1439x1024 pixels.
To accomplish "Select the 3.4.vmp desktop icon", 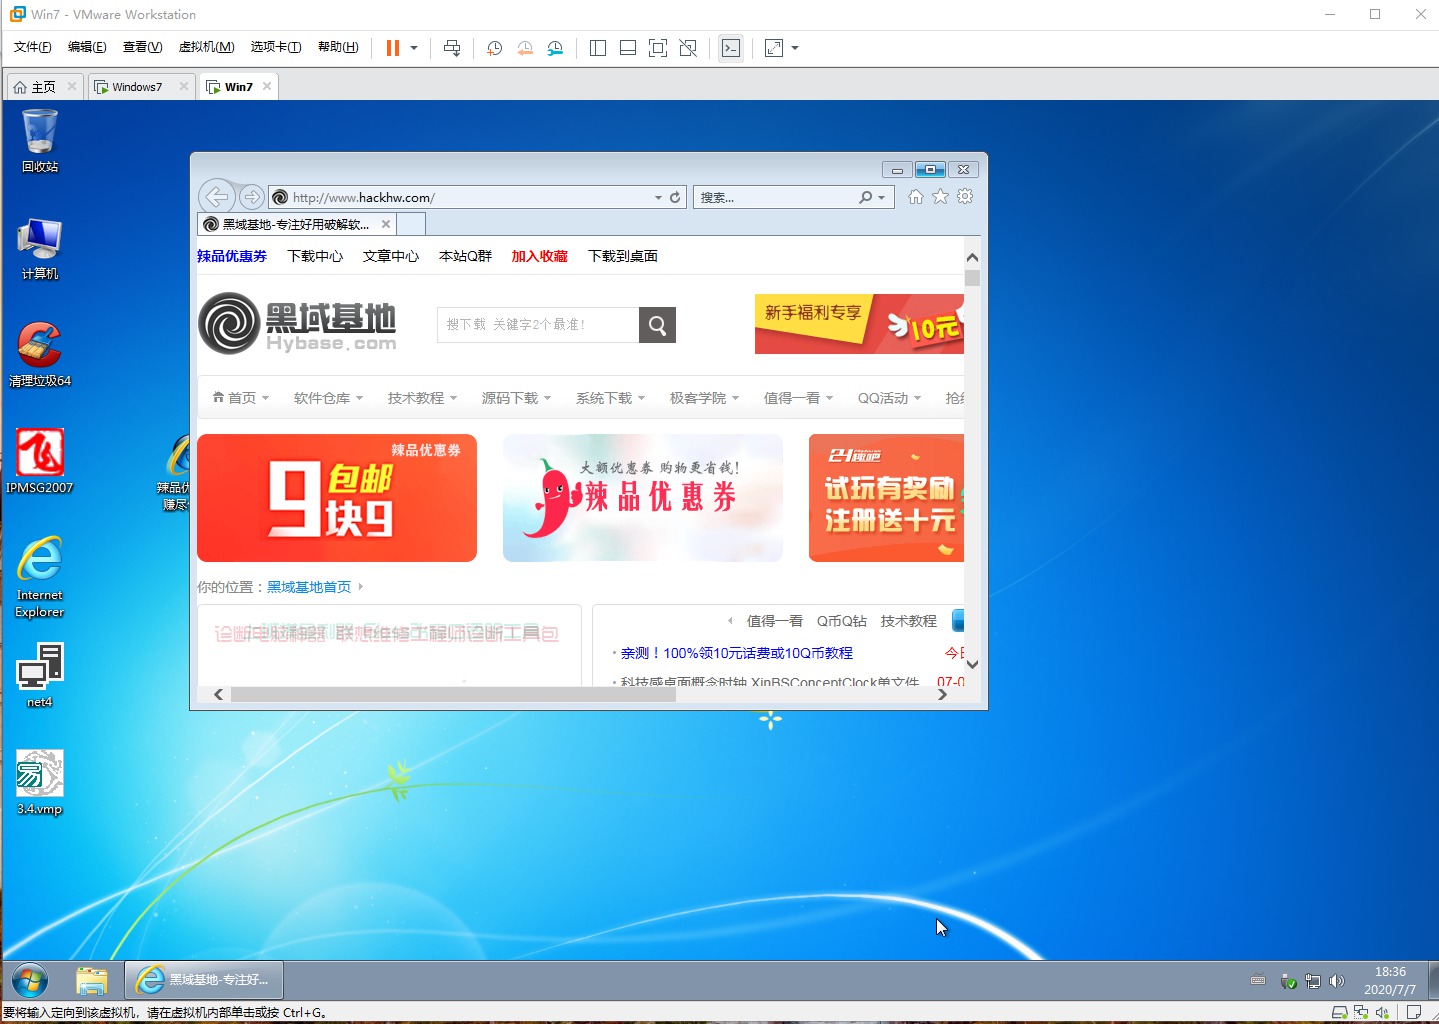I will [40, 783].
